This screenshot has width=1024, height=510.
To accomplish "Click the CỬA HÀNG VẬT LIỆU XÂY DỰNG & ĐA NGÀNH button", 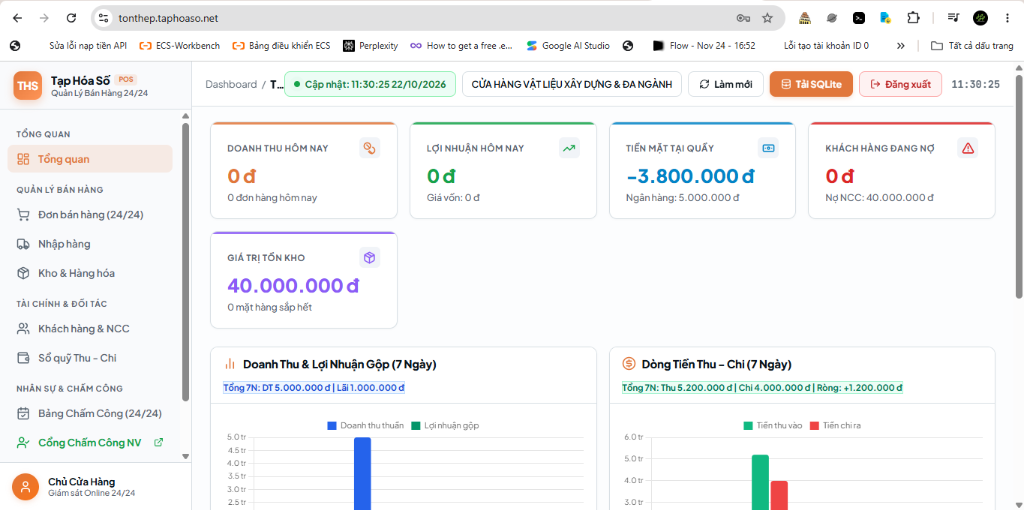I will click(x=571, y=84).
